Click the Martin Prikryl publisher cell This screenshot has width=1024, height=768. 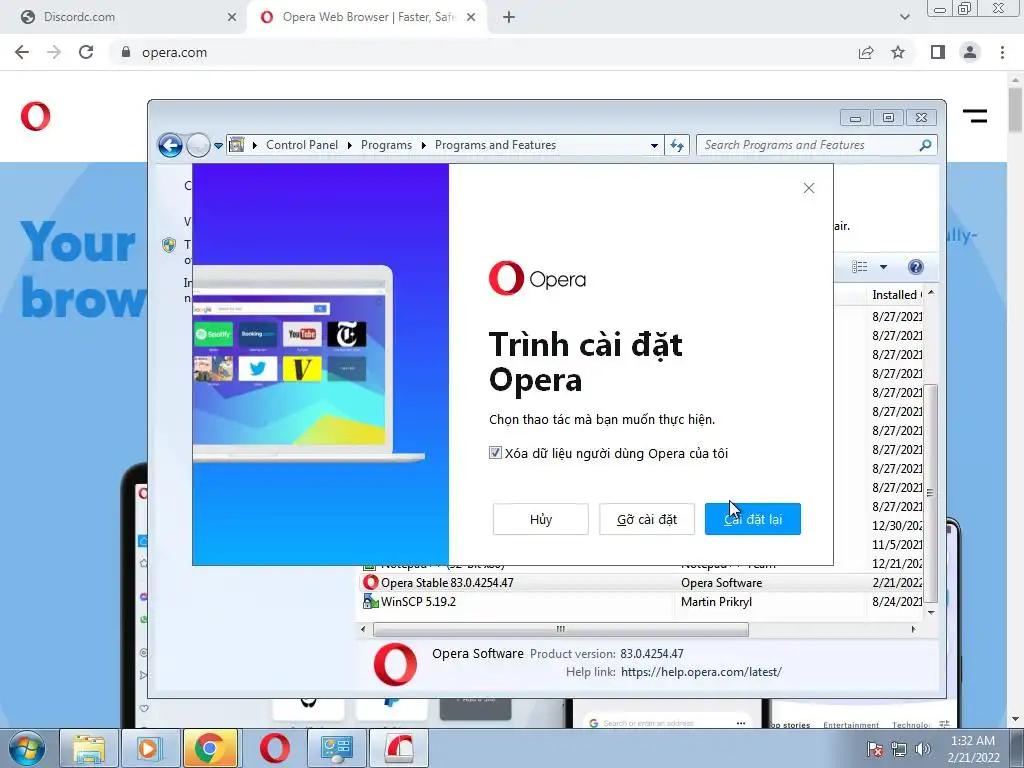tap(716, 601)
